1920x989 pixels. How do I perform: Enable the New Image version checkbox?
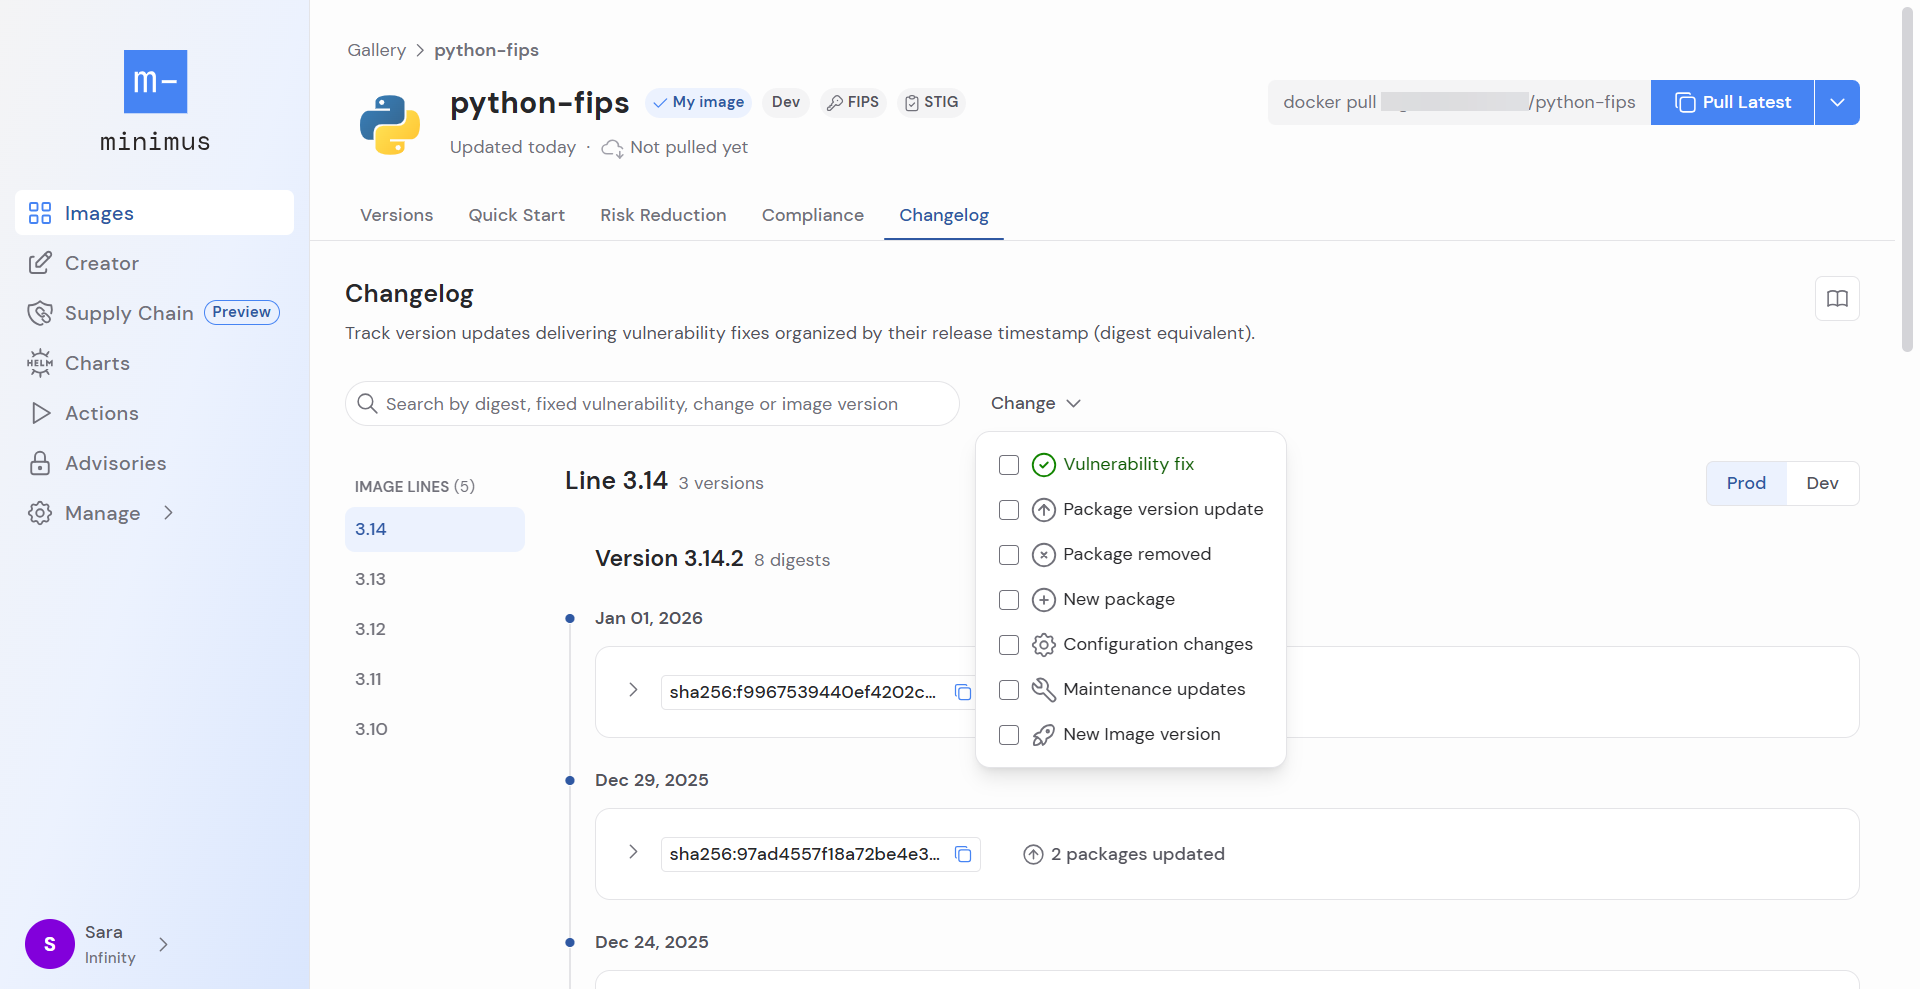(1008, 734)
